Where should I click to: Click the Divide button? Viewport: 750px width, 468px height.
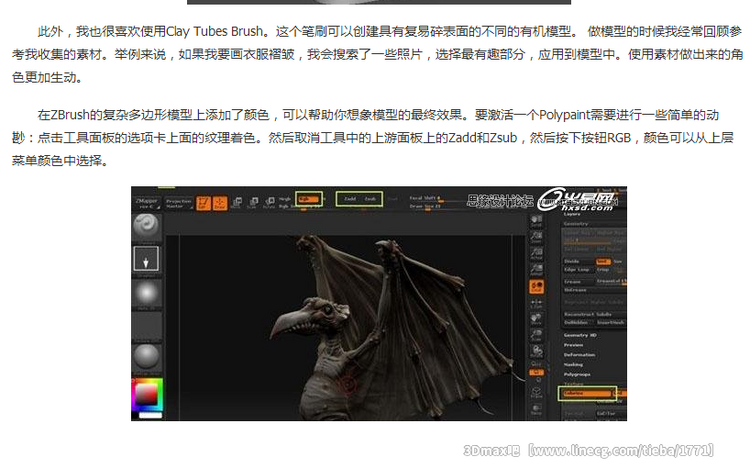point(577,261)
